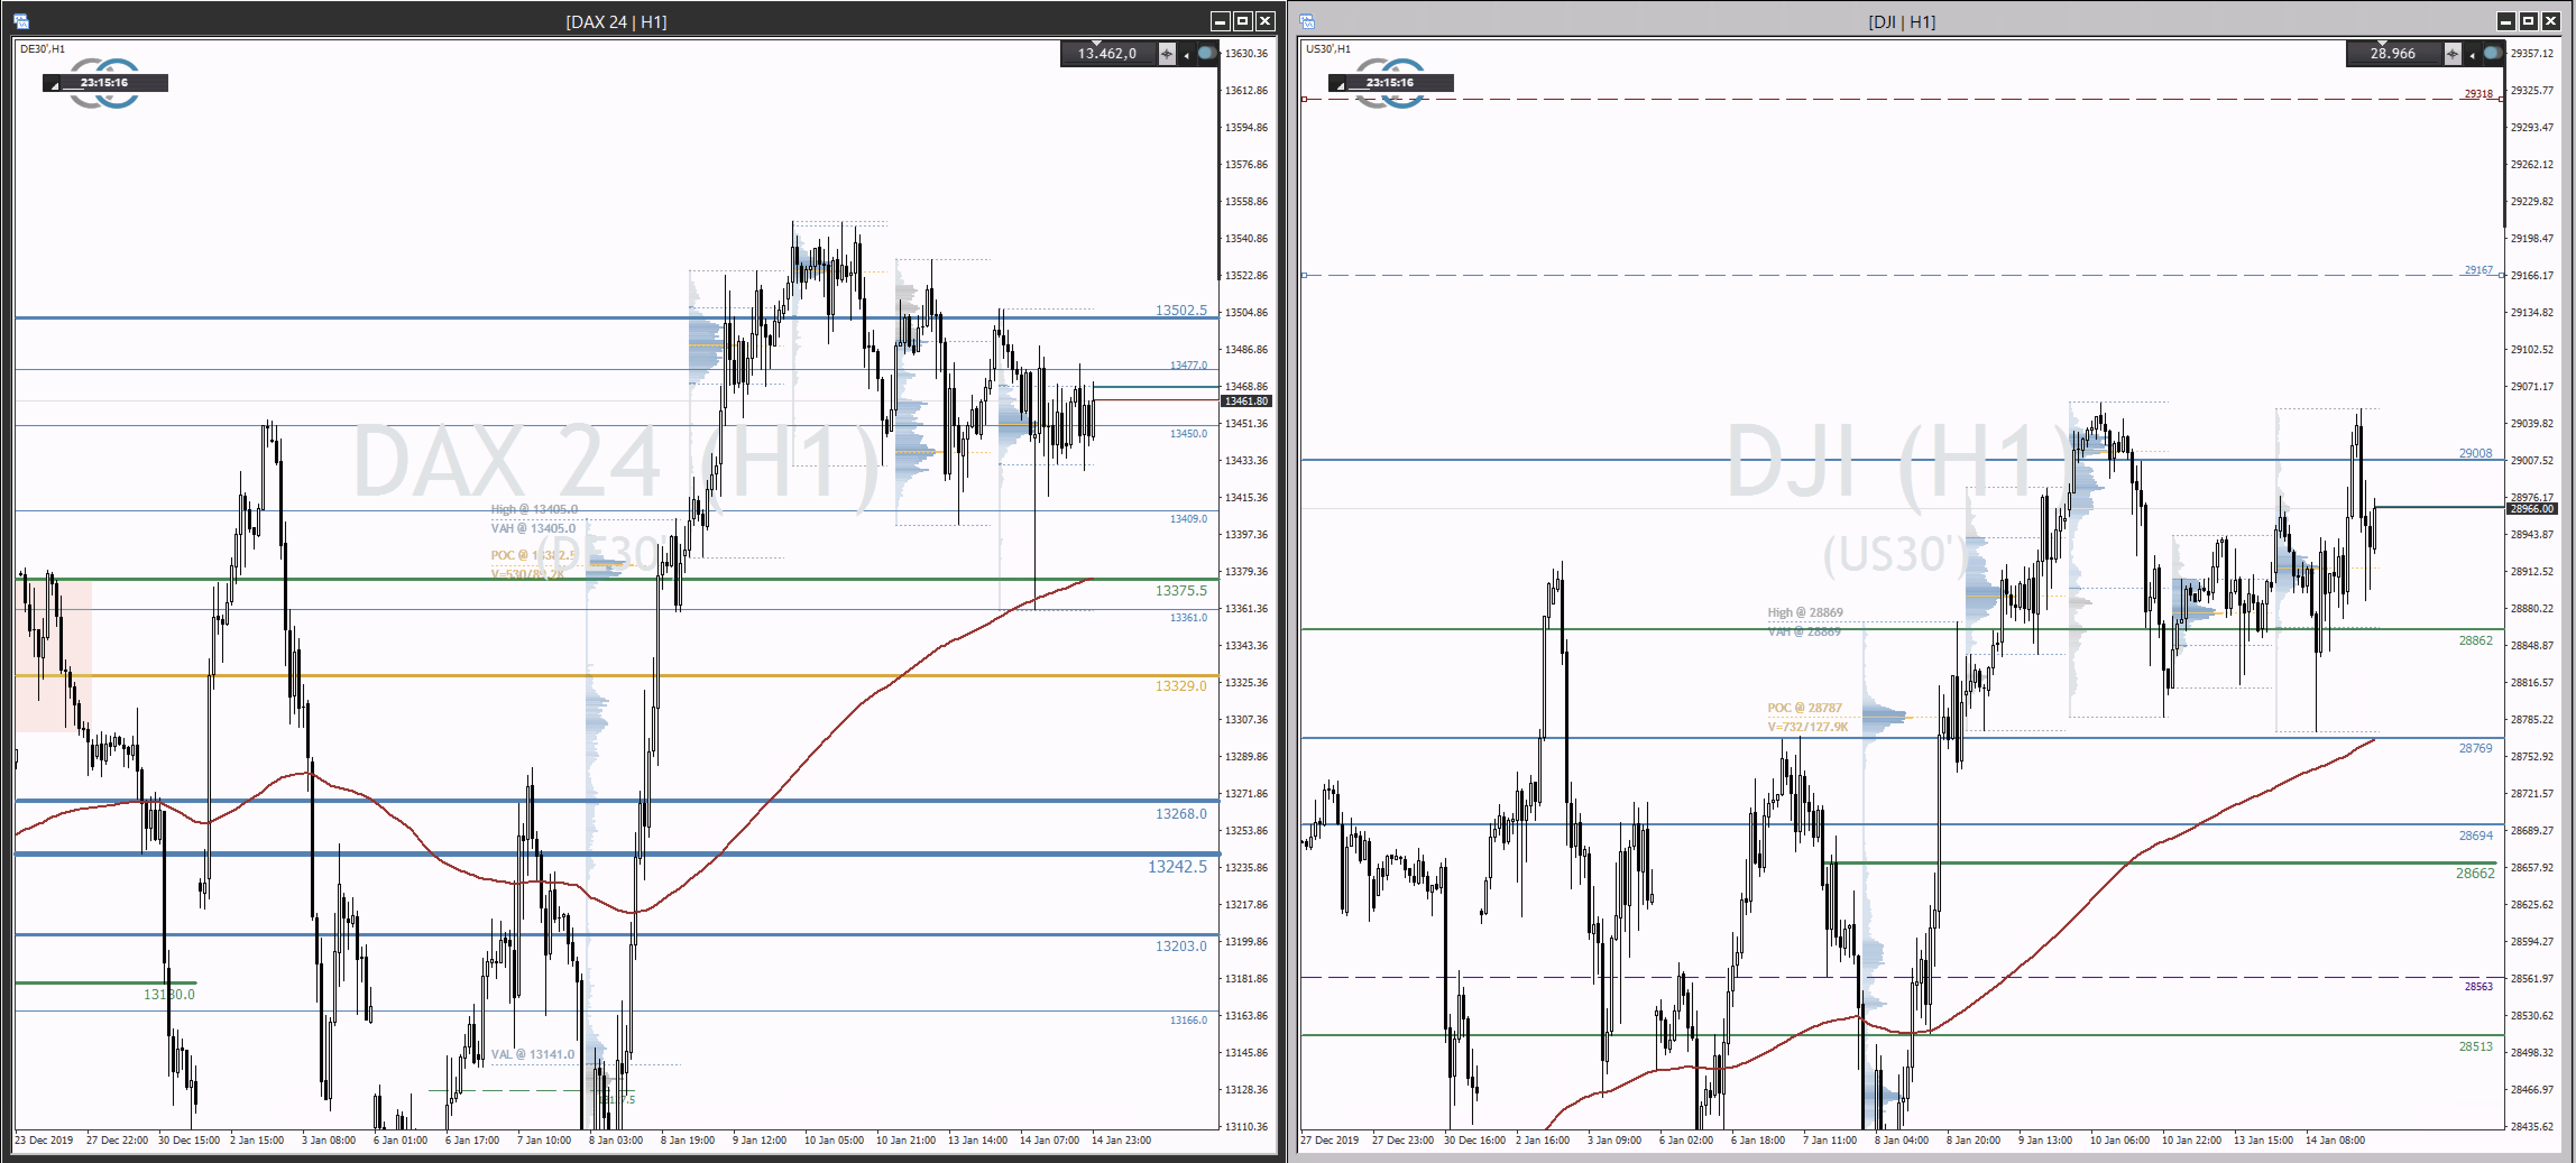The image size is (2576, 1163).
Task: Select the 13502.5 level label on DAX
Action: tap(1181, 310)
